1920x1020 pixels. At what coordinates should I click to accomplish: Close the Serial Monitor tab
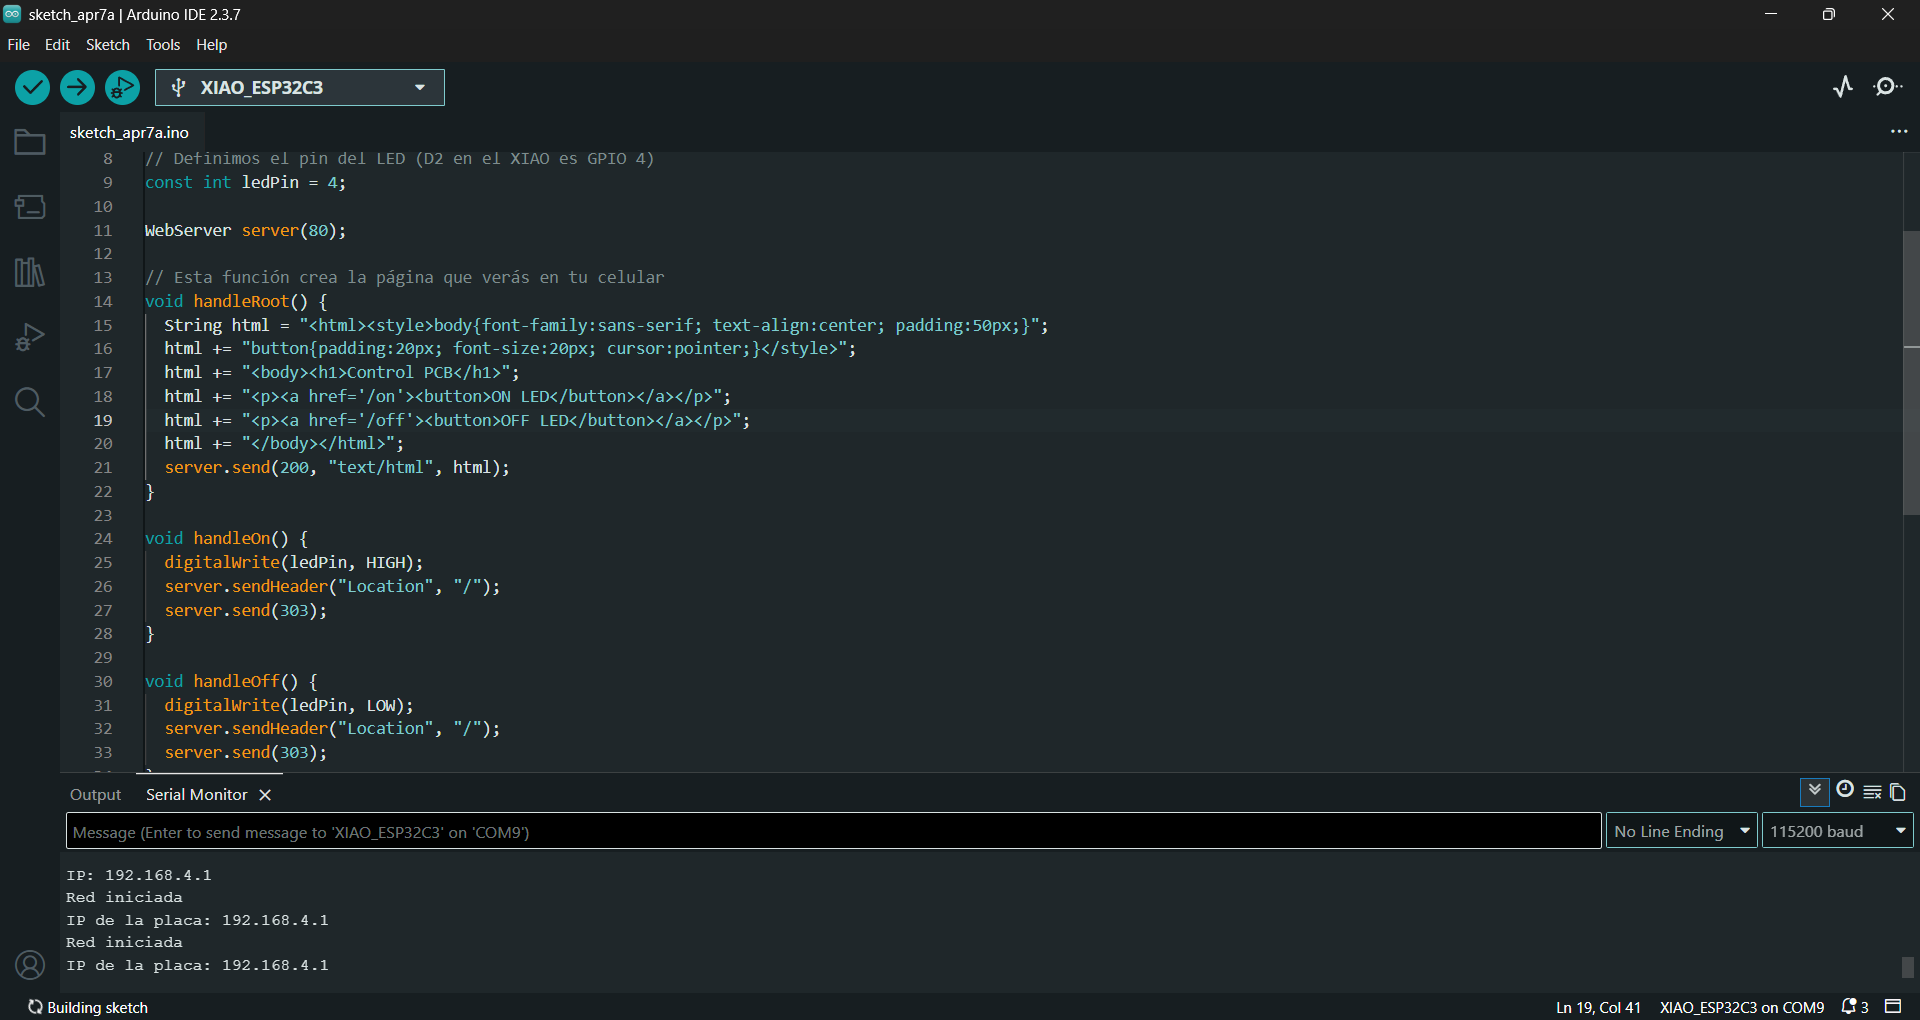click(265, 795)
